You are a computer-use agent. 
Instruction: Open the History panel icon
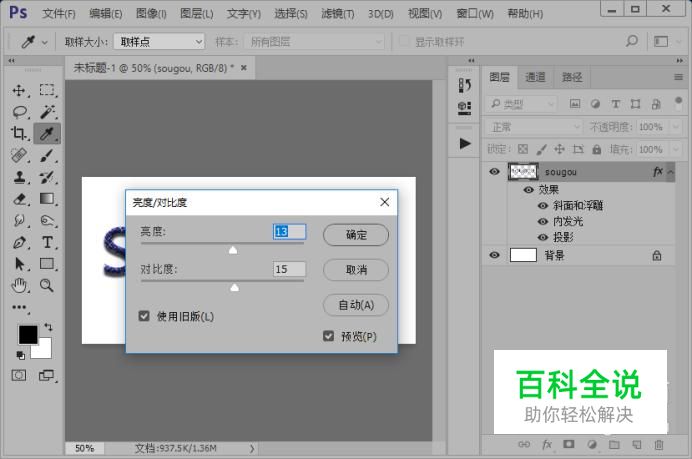464,85
